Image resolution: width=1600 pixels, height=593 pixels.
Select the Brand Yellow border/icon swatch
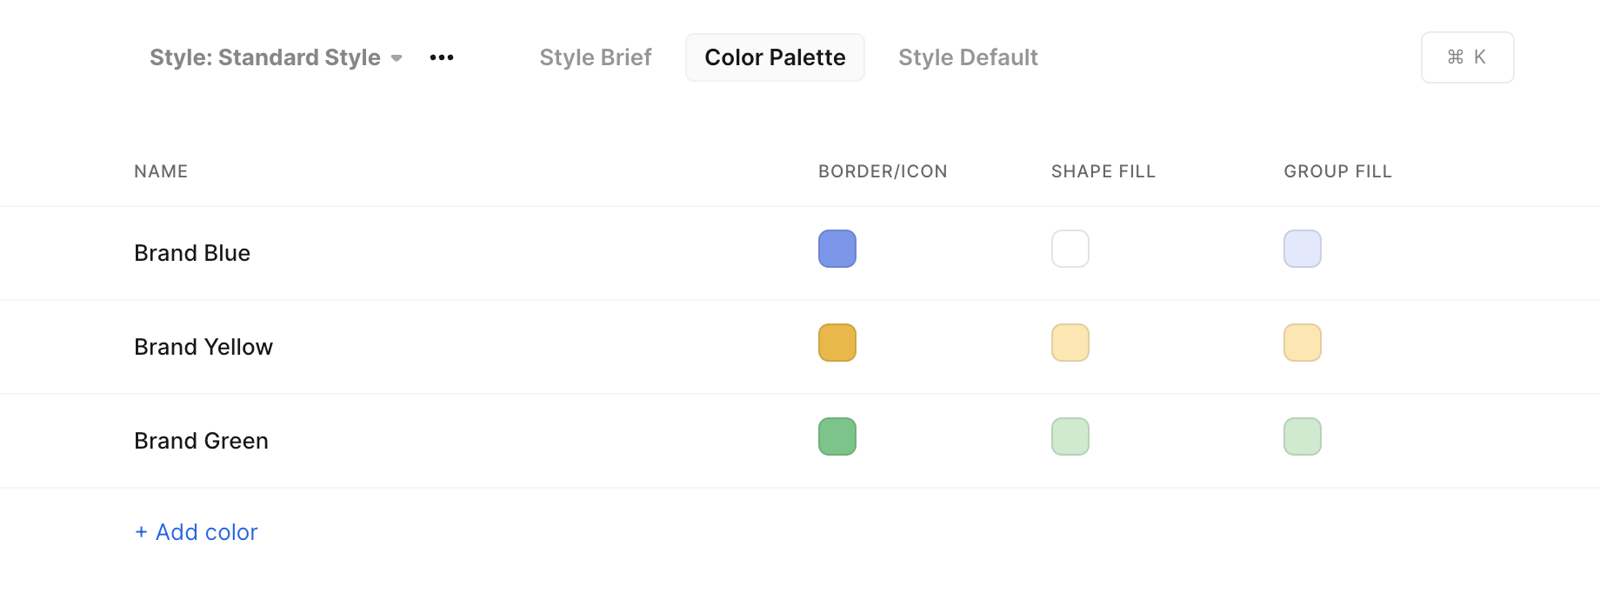(x=837, y=343)
